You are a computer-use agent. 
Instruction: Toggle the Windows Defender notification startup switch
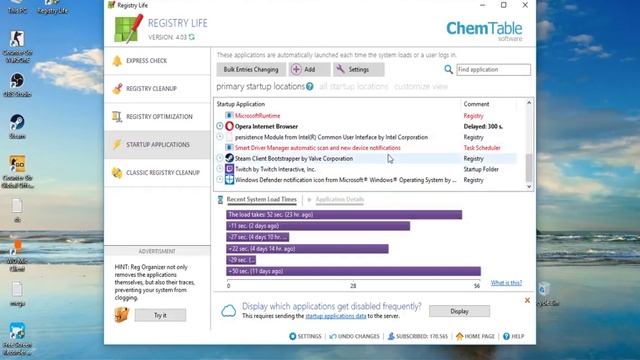(220, 180)
